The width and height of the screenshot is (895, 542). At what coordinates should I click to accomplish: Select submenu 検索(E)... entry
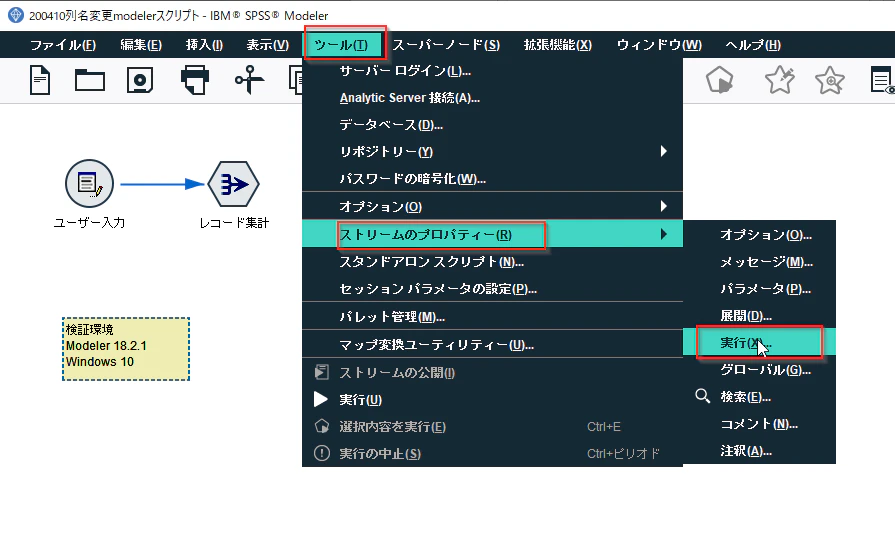click(x=759, y=397)
